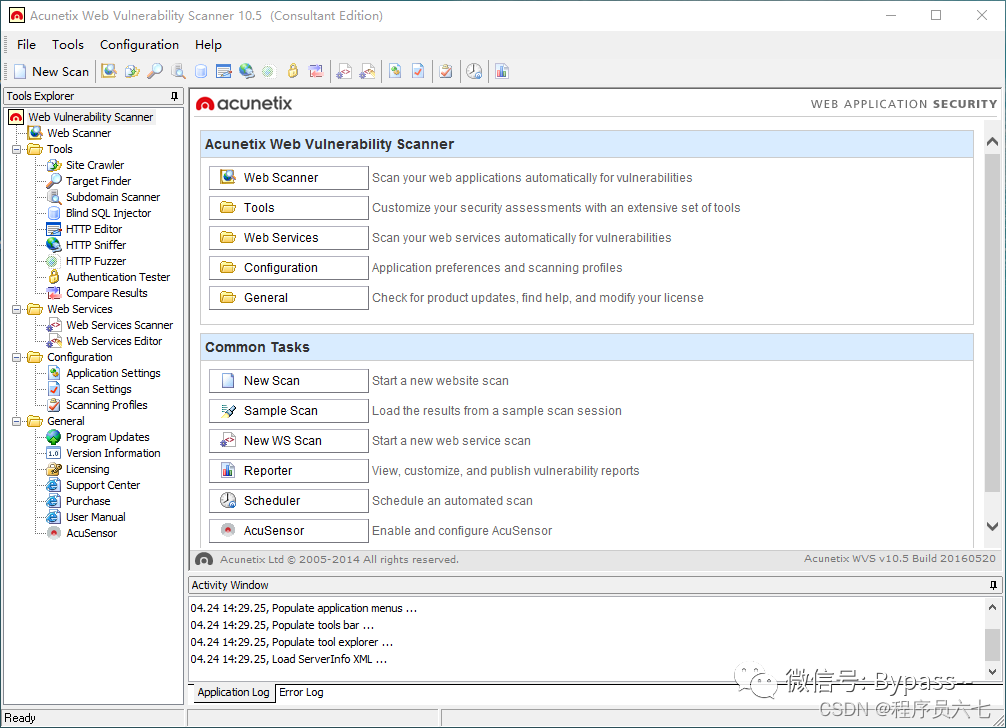Click the General button in main panel
The width and height of the screenshot is (1006, 728).
tap(289, 298)
